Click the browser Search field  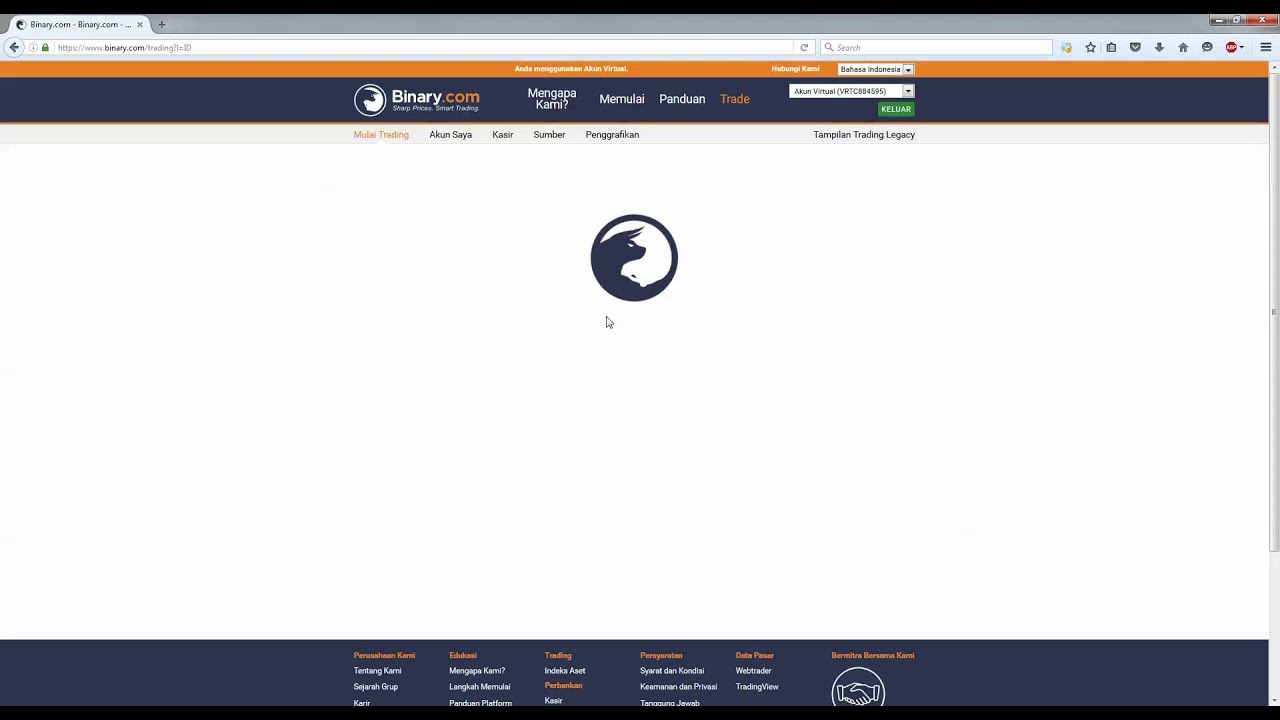pyautogui.click(x=936, y=47)
